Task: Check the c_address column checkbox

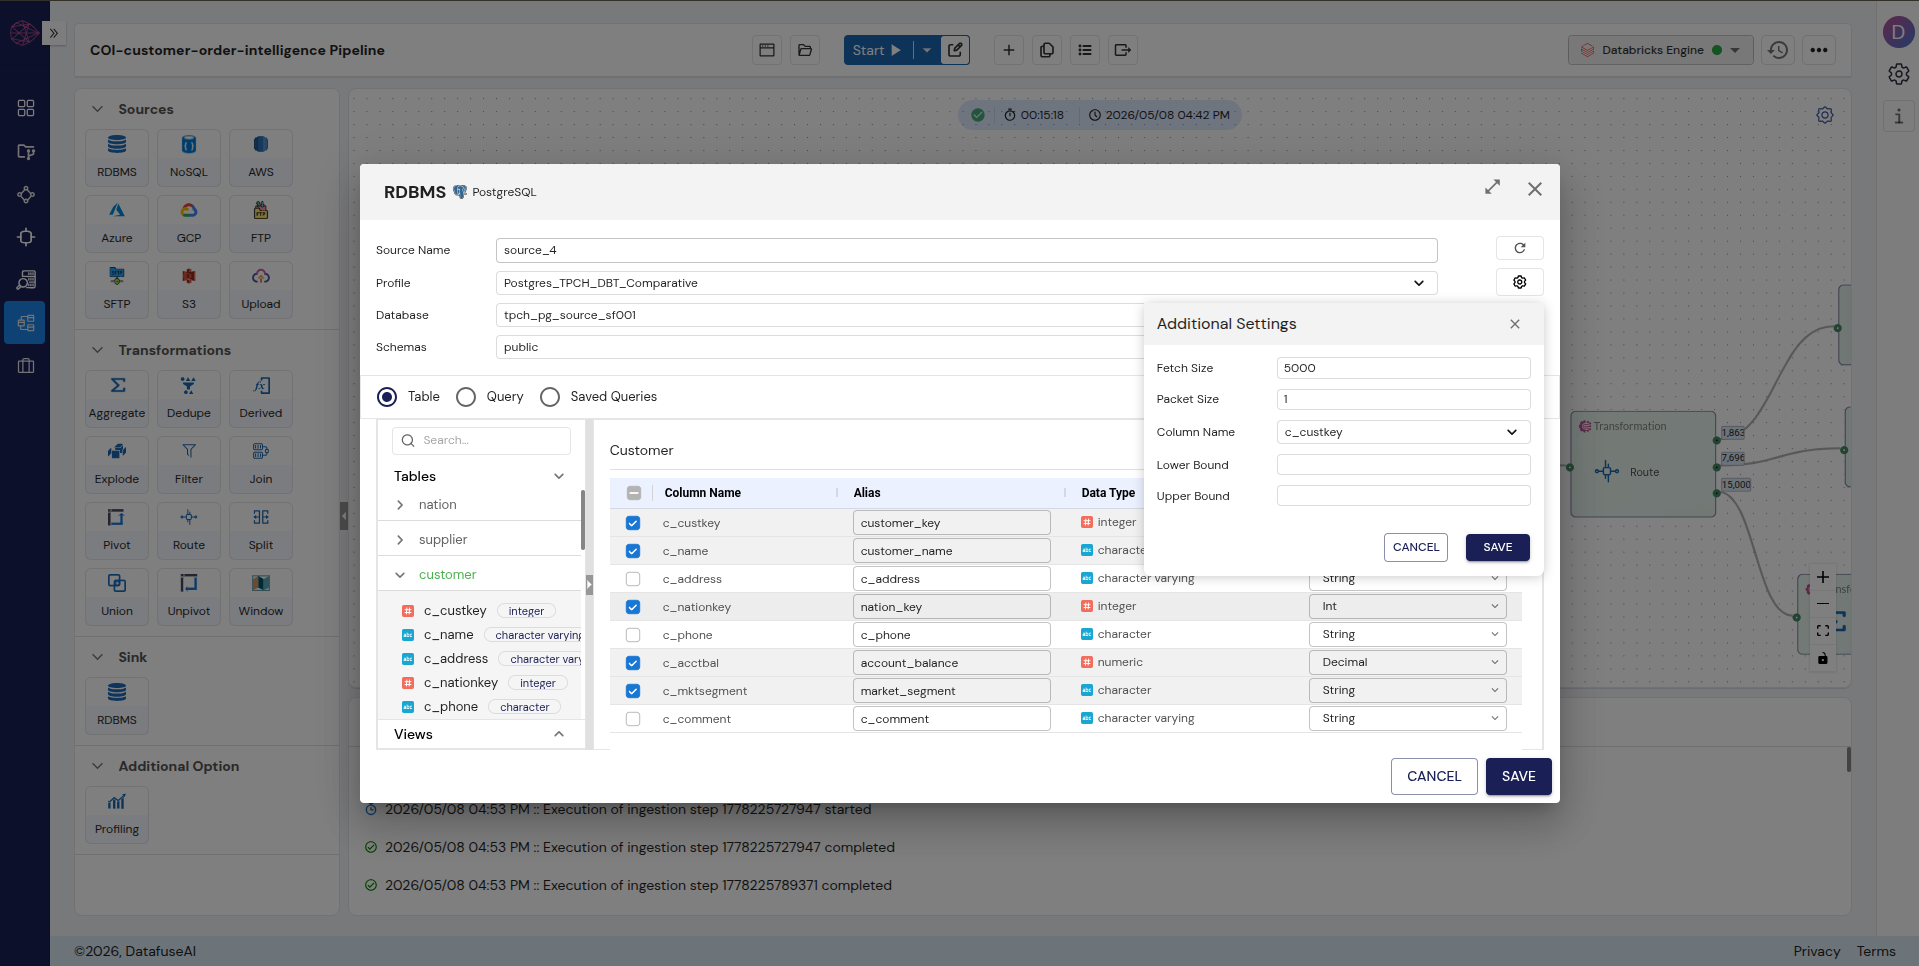Action: 633,579
